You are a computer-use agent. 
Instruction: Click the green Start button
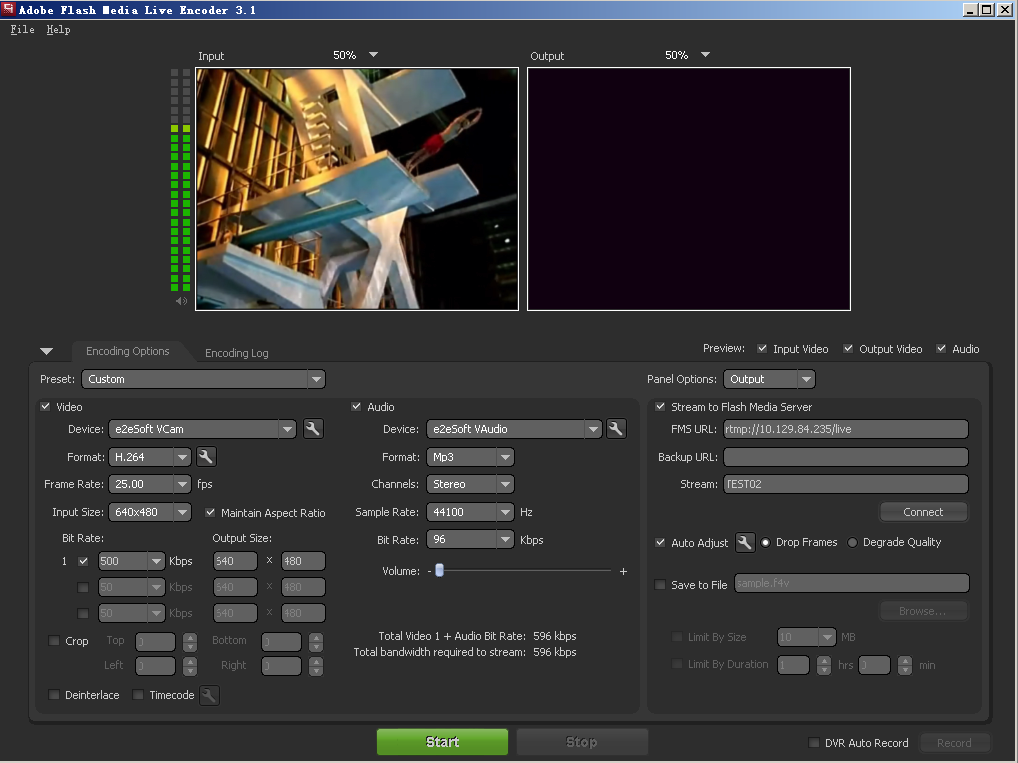[x=442, y=742]
